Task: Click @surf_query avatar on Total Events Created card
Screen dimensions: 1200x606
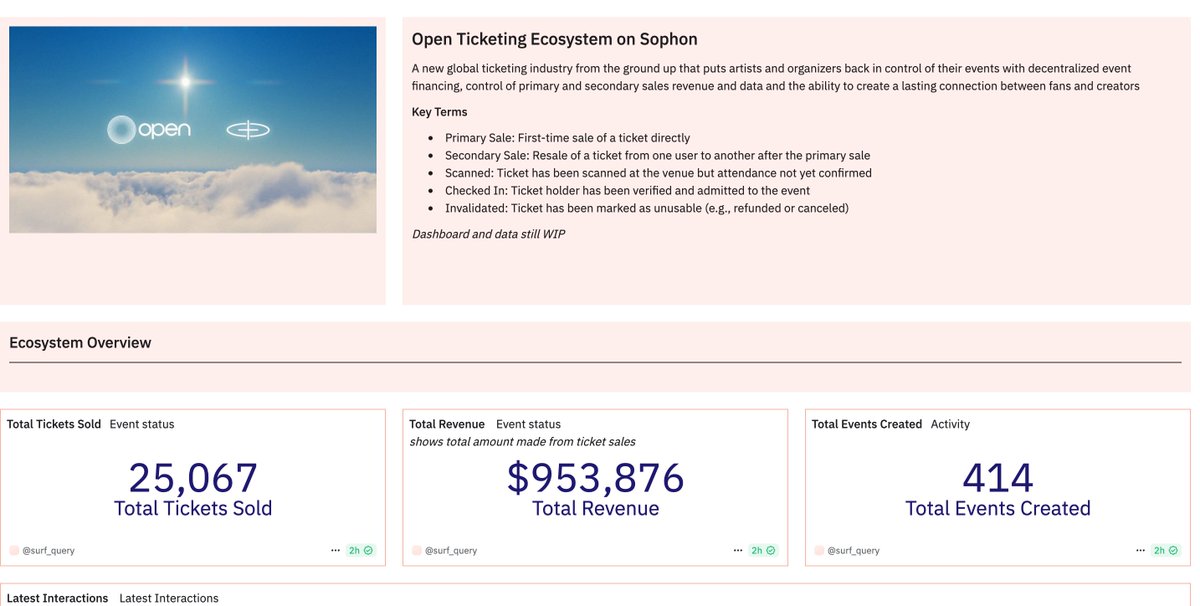Action: tap(819, 550)
